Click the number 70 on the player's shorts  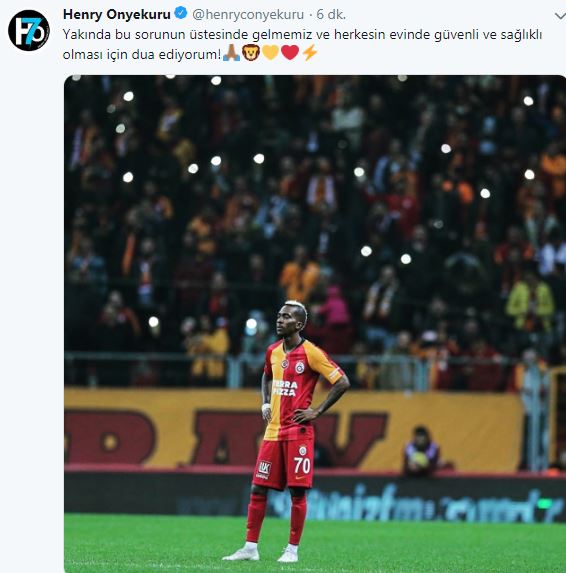coord(302,466)
